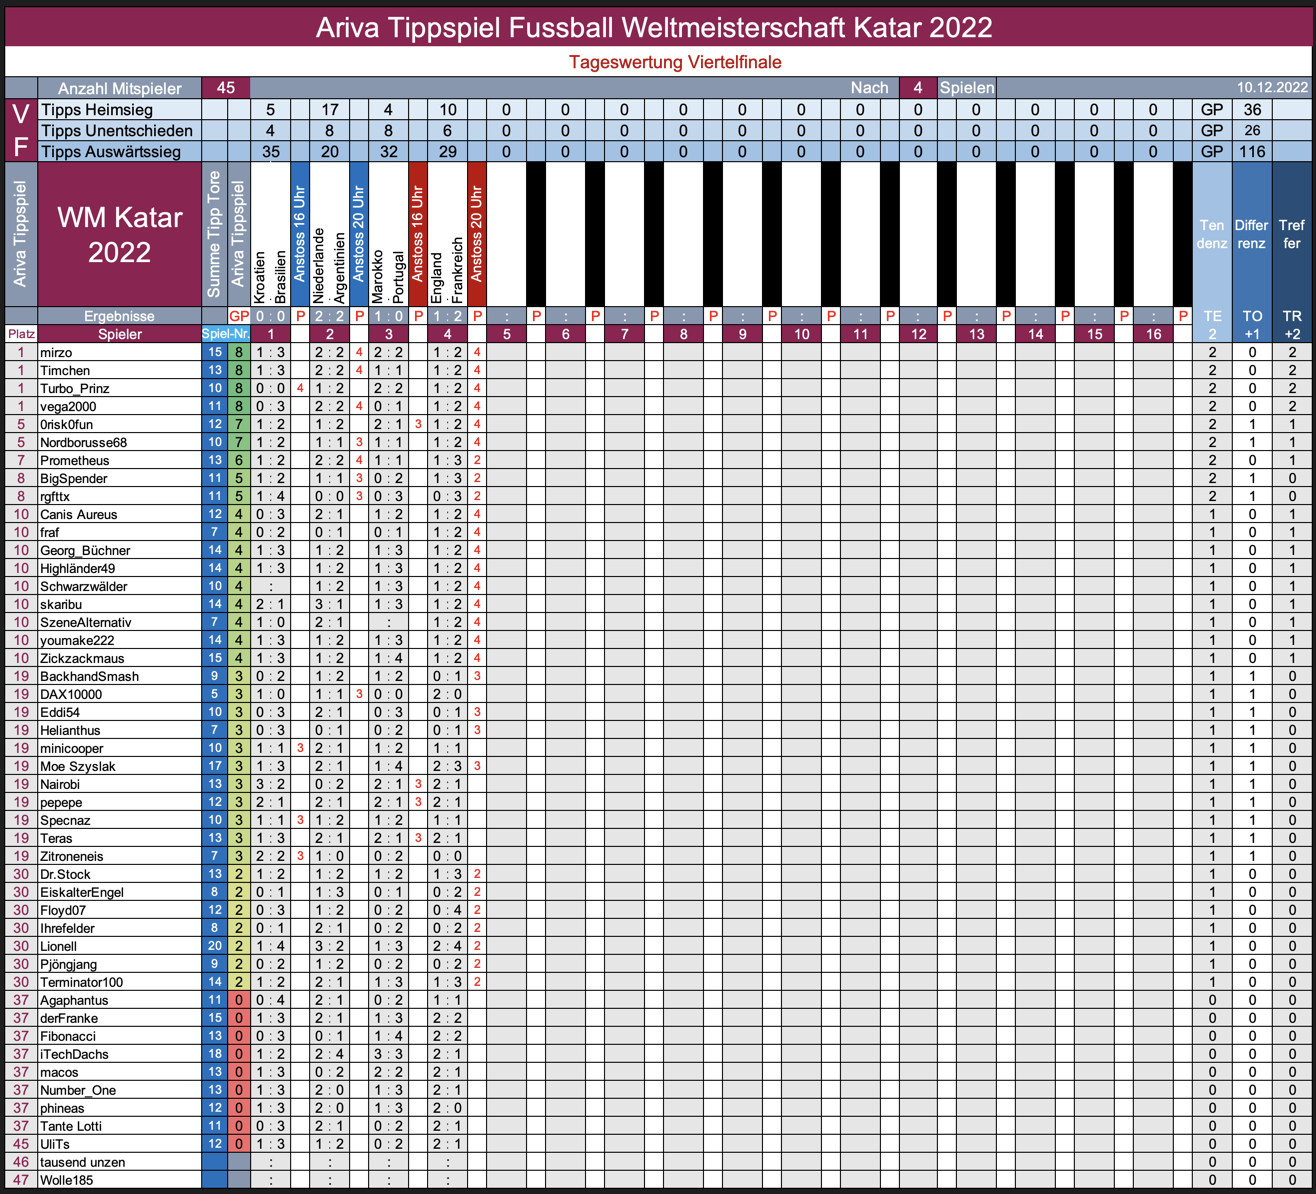Select the 'Tendenz' column header

[x=1211, y=235]
